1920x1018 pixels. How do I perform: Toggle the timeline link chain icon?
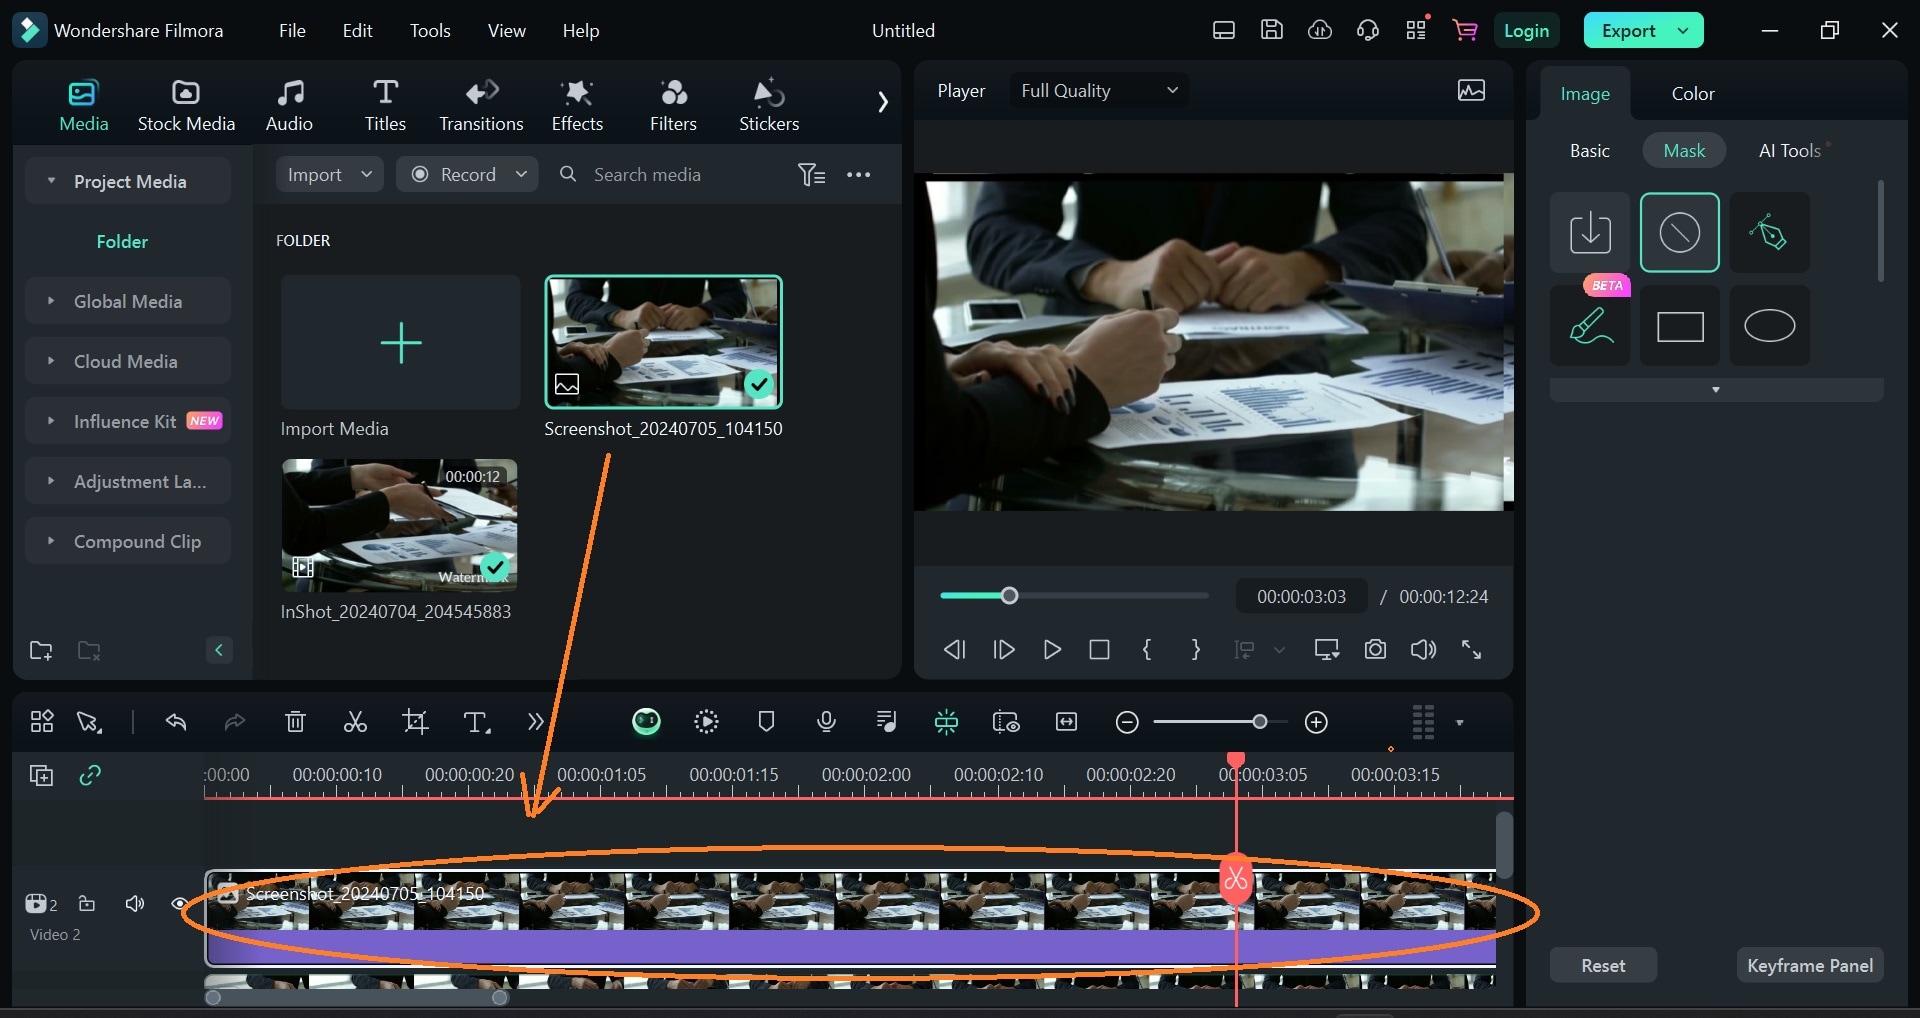90,776
